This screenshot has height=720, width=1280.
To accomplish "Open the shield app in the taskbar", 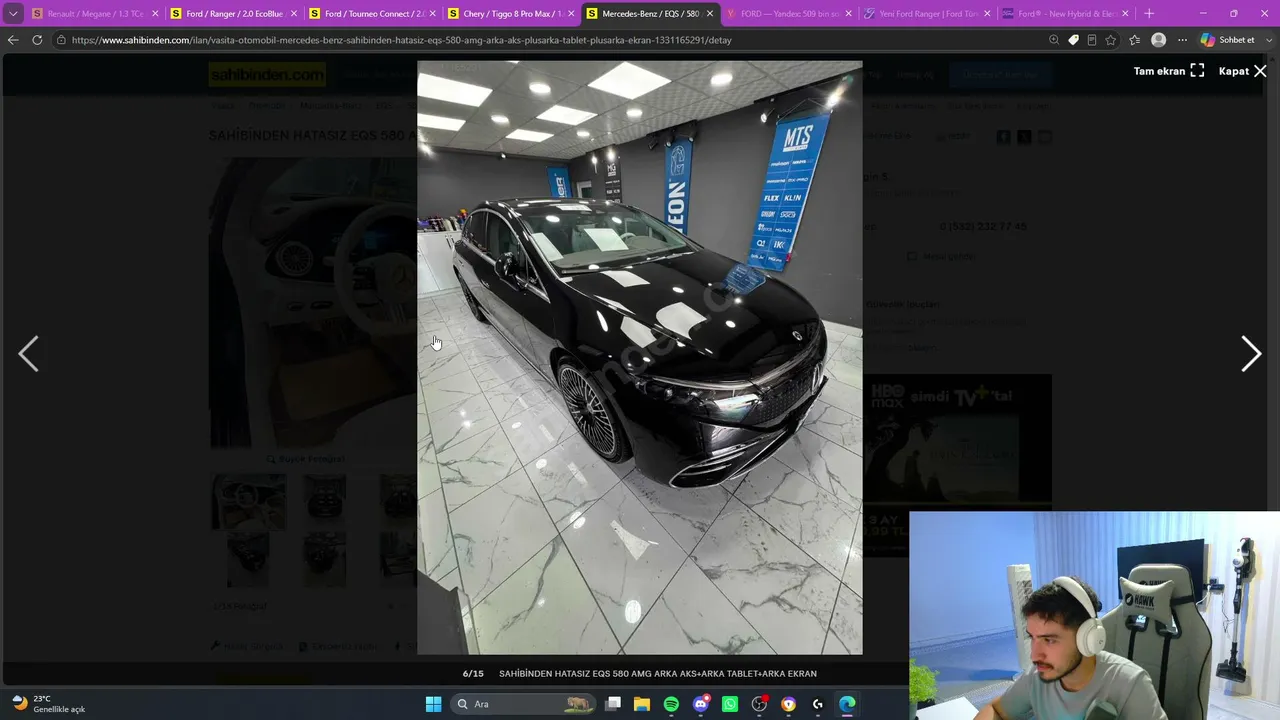I will pos(789,704).
